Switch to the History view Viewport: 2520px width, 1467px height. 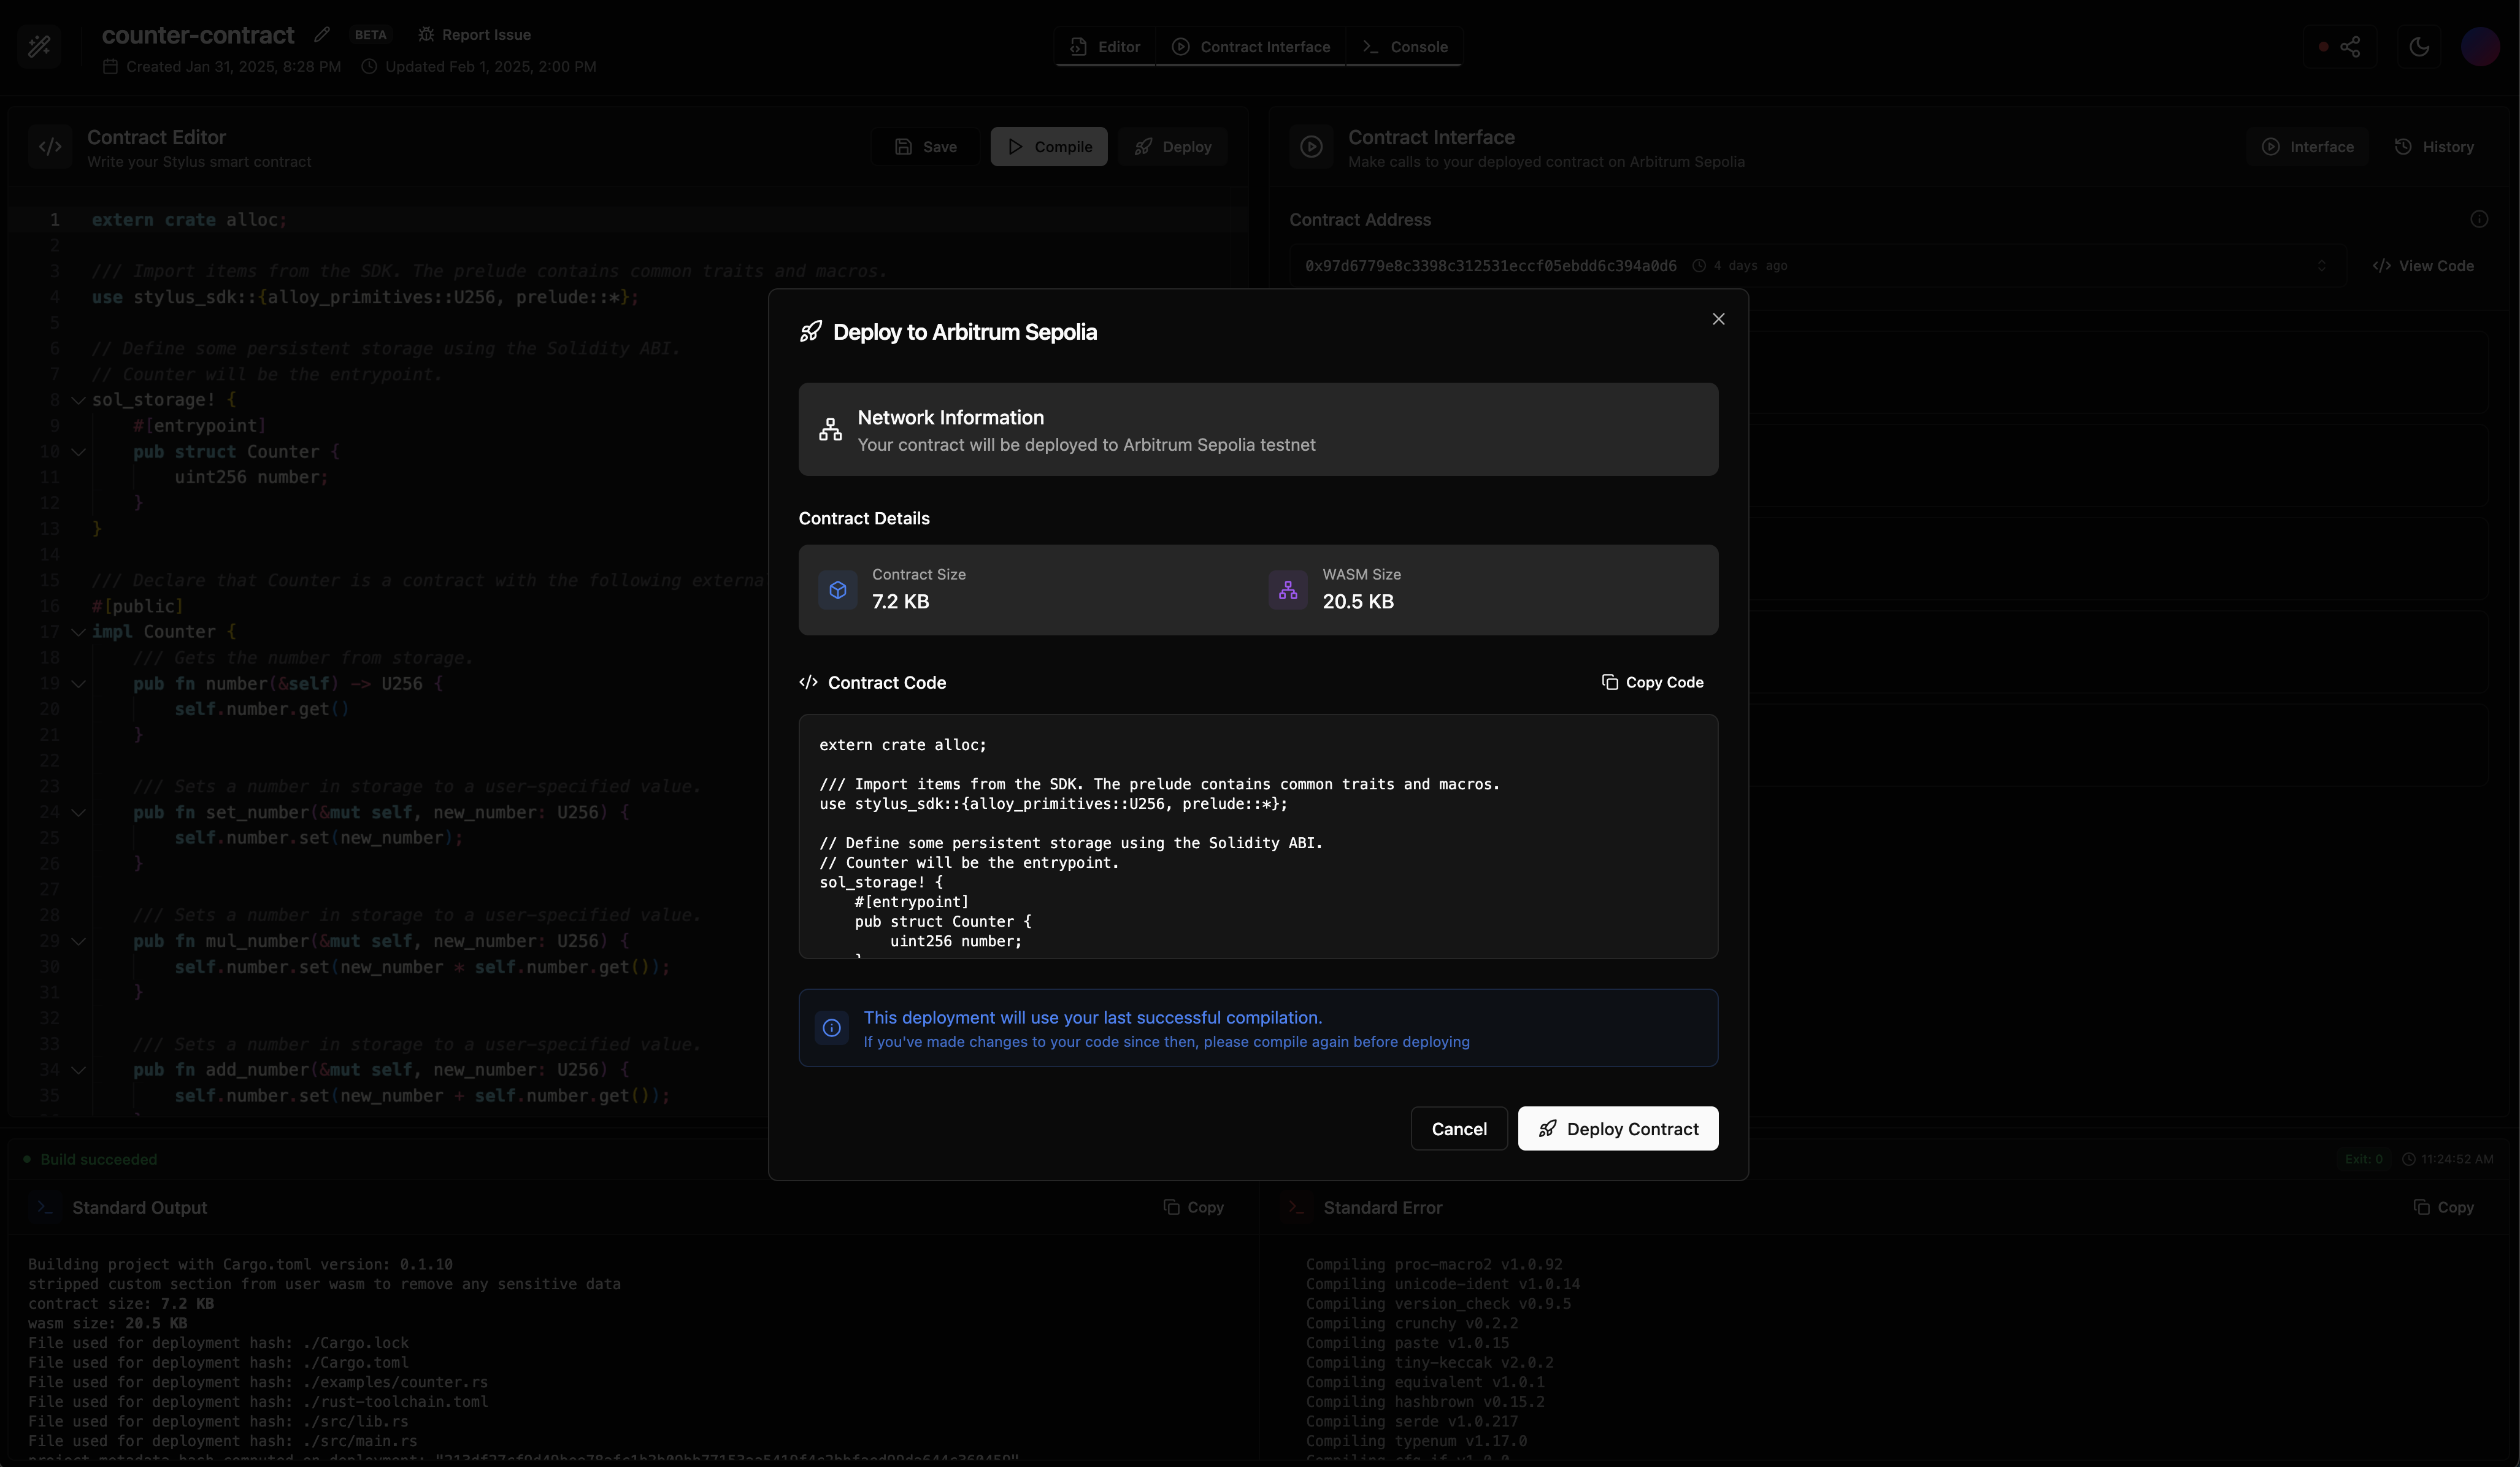tap(2434, 146)
